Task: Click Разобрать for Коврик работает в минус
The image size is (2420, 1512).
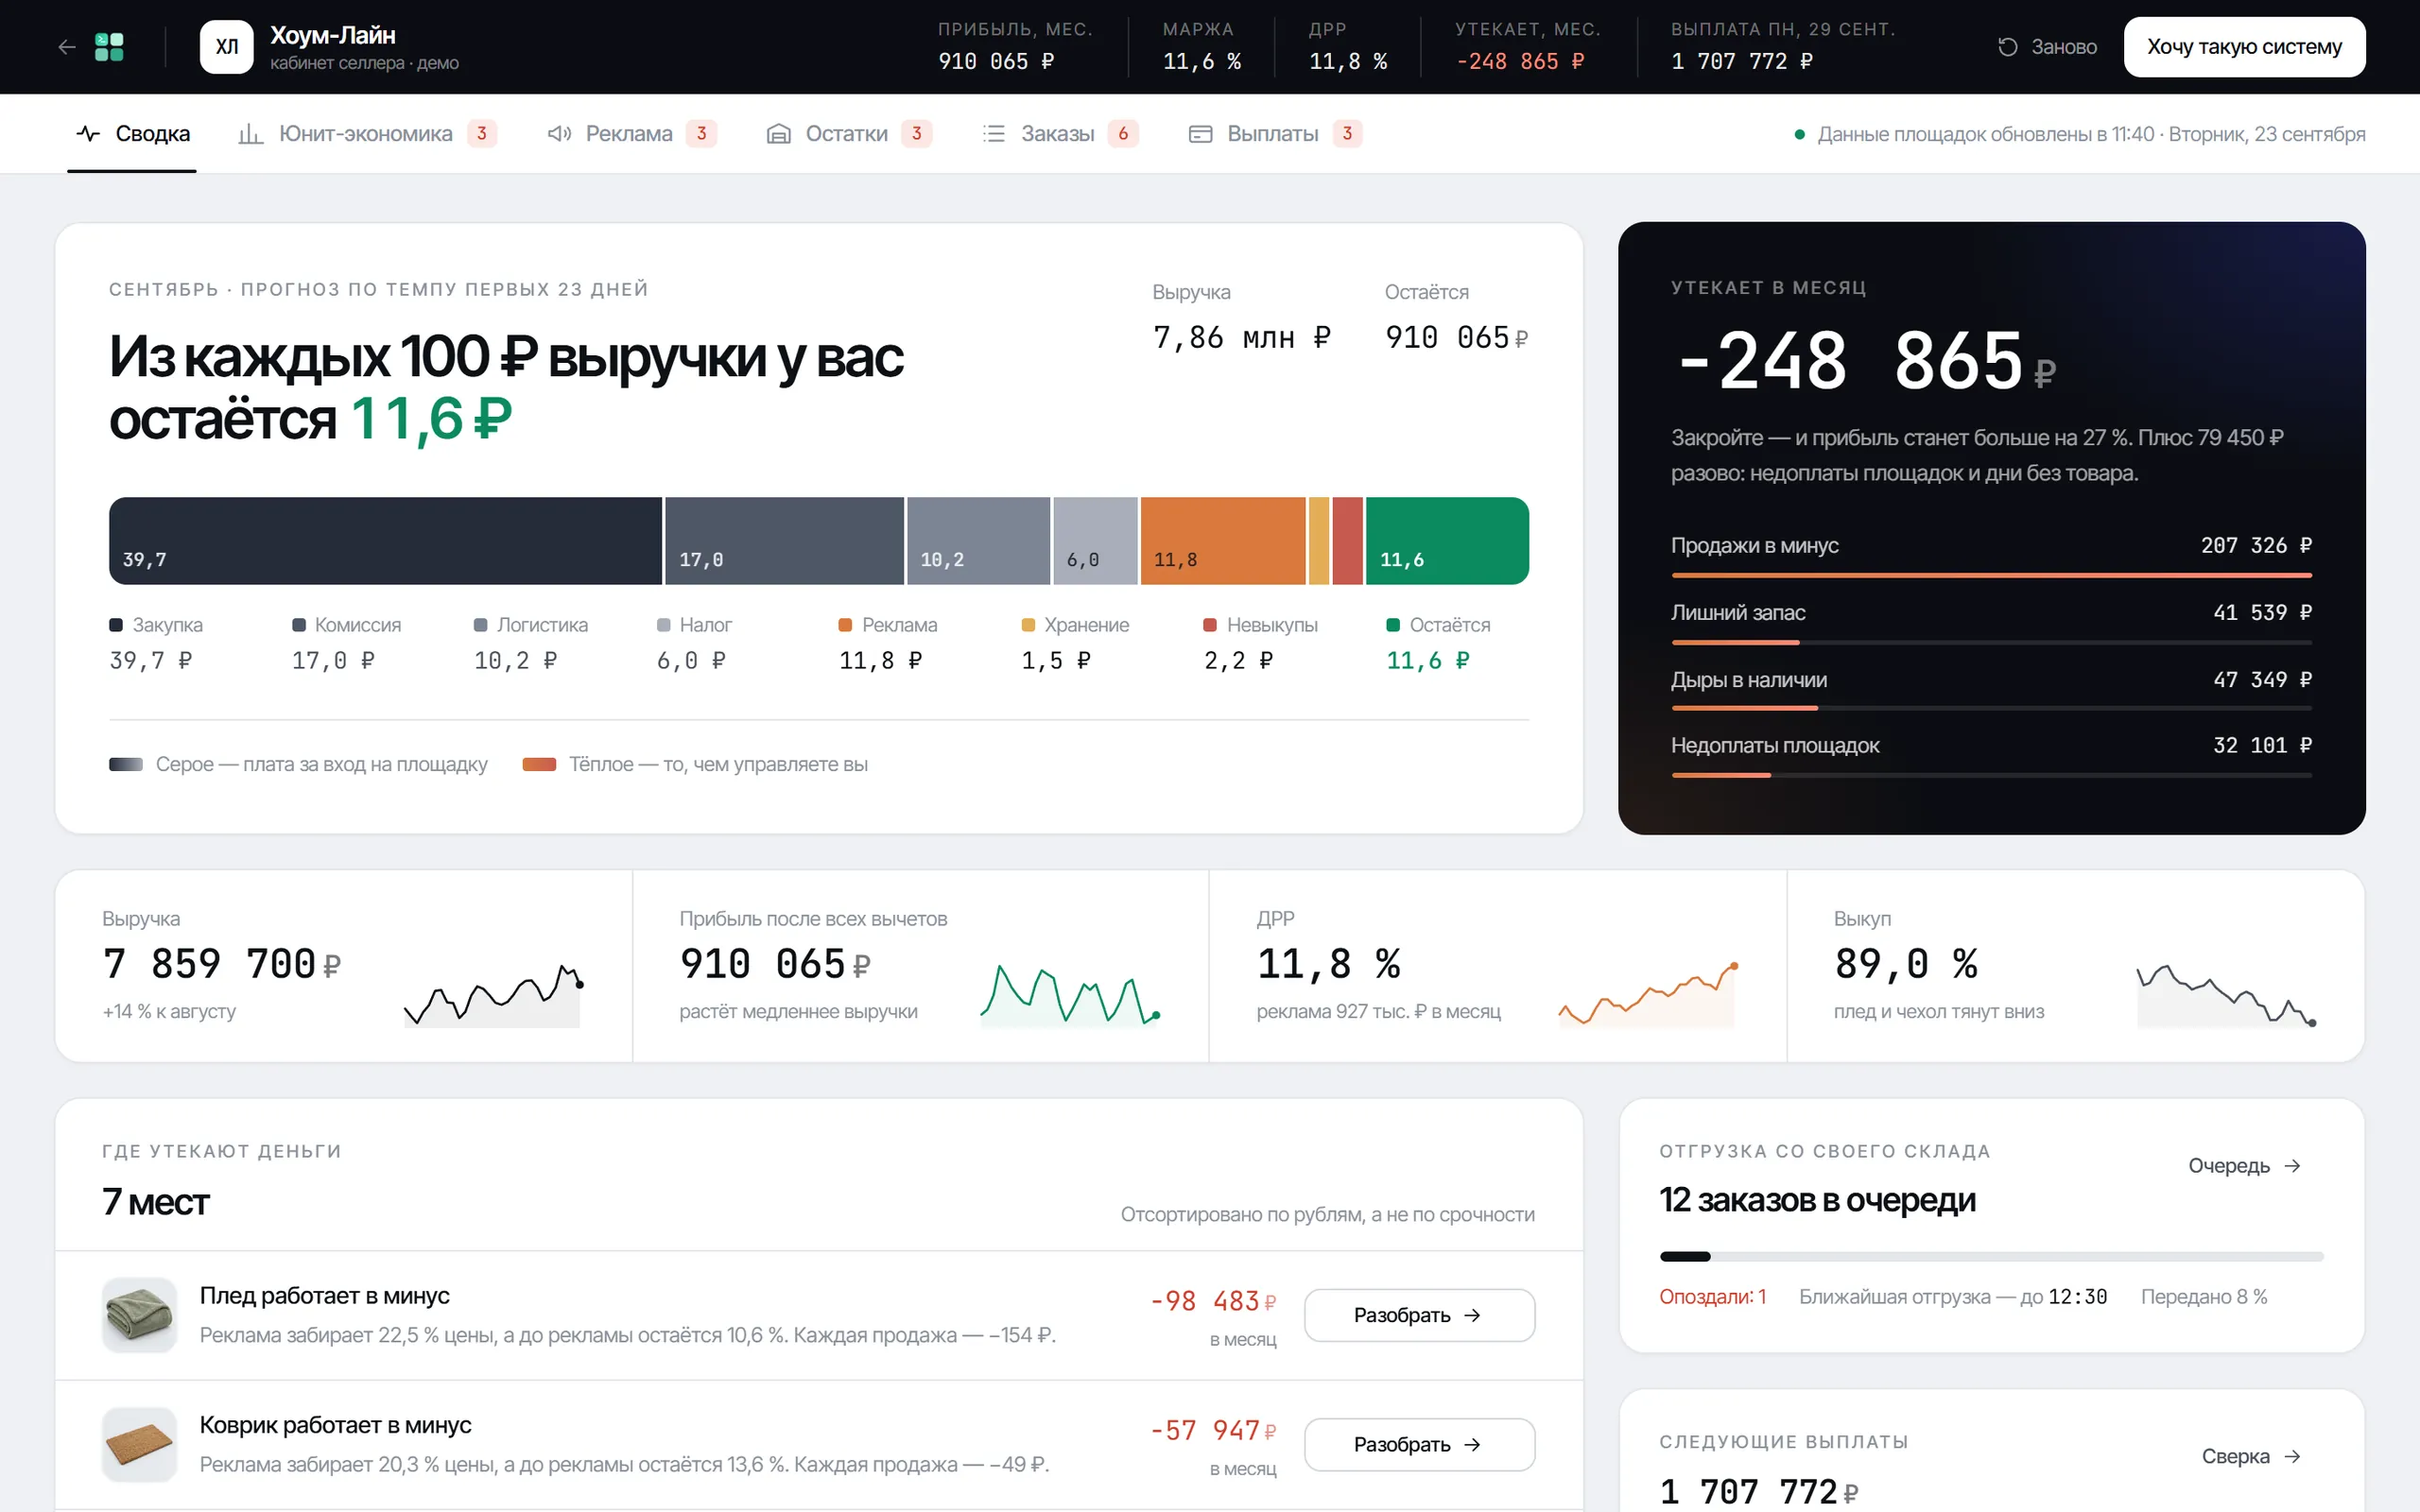Action: point(1419,1444)
